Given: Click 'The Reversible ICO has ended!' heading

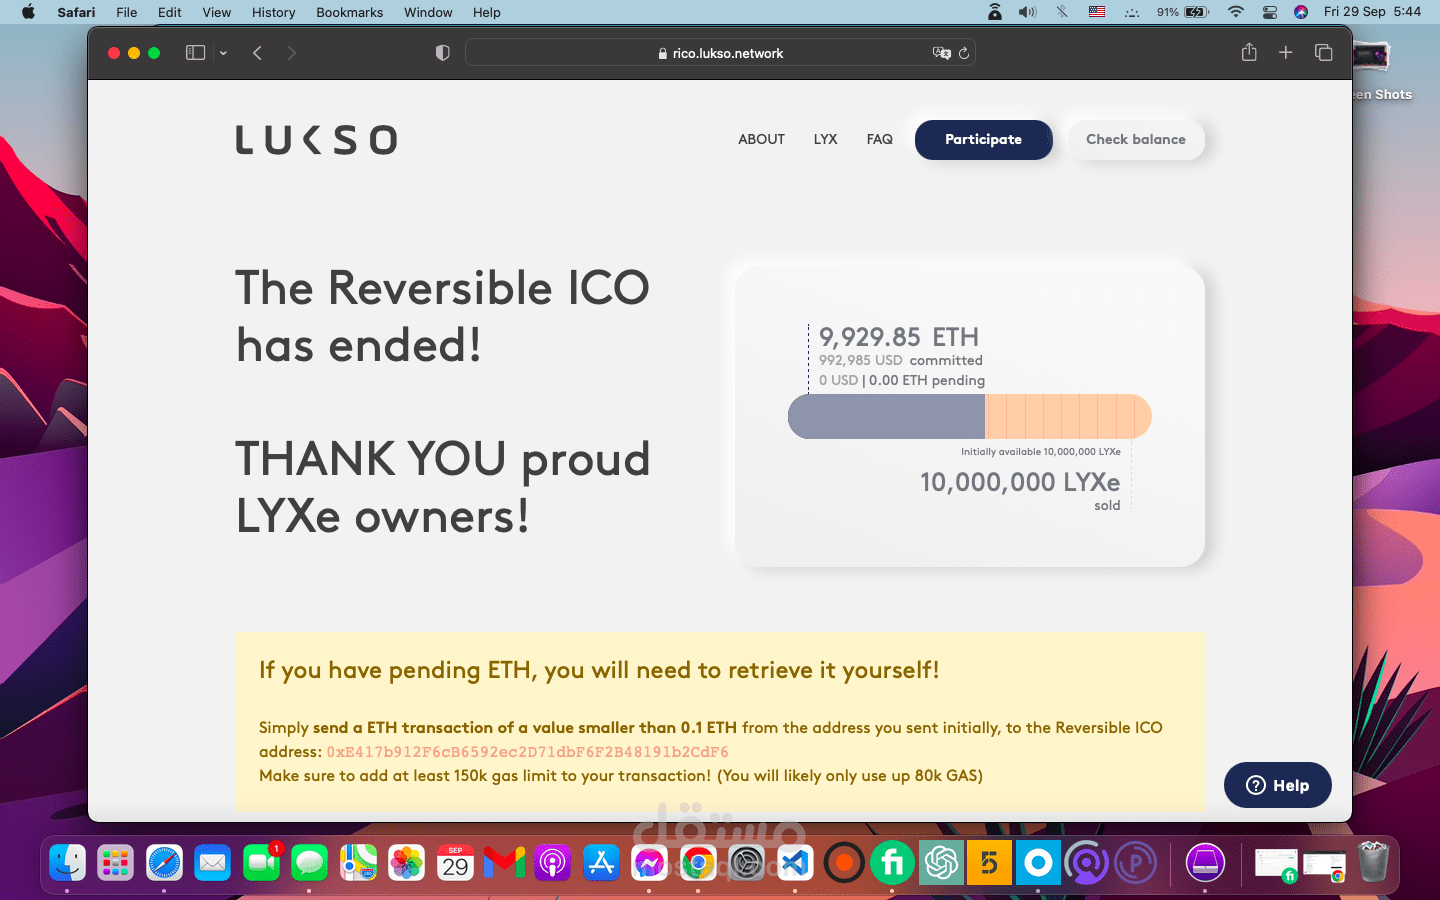Looking at the screenshot, I should click(443, 316).
